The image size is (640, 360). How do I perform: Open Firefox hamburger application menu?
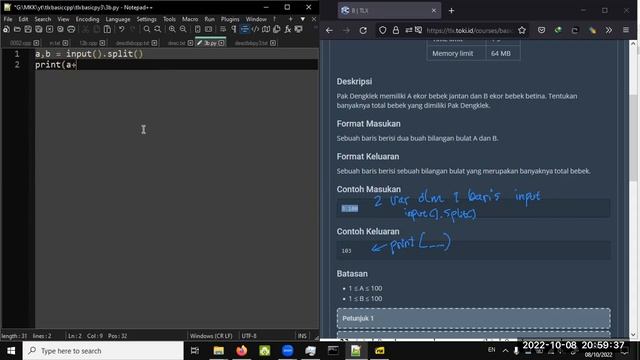[x=626, y=30]
